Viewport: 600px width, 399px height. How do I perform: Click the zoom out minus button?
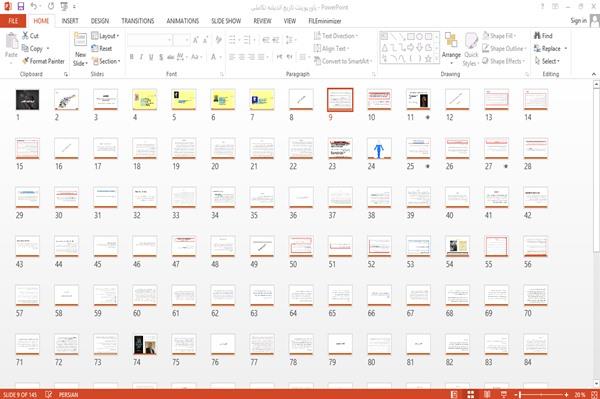click(x=515, y=394)
